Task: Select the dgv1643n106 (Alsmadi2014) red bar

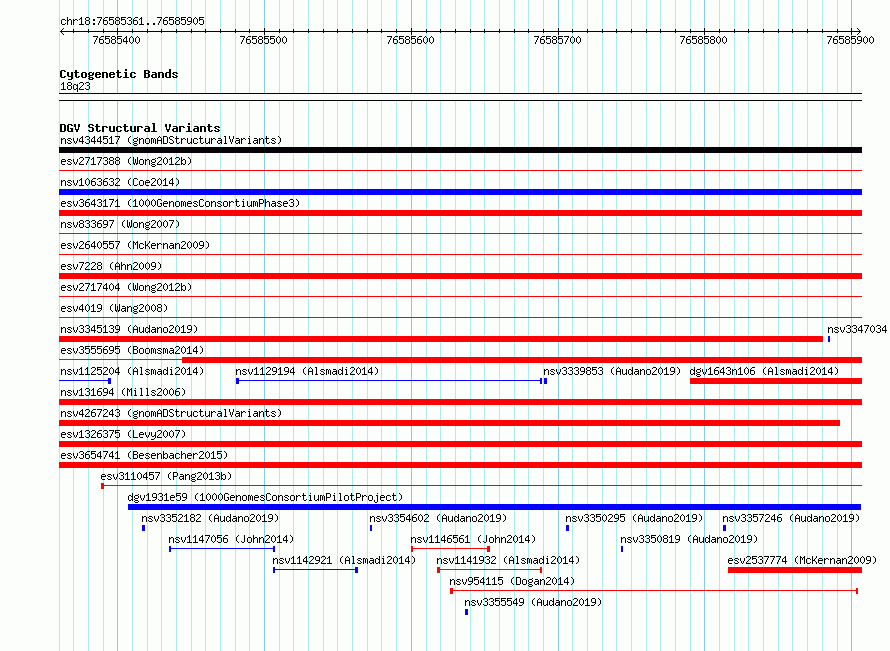Action: click(776, 381)
